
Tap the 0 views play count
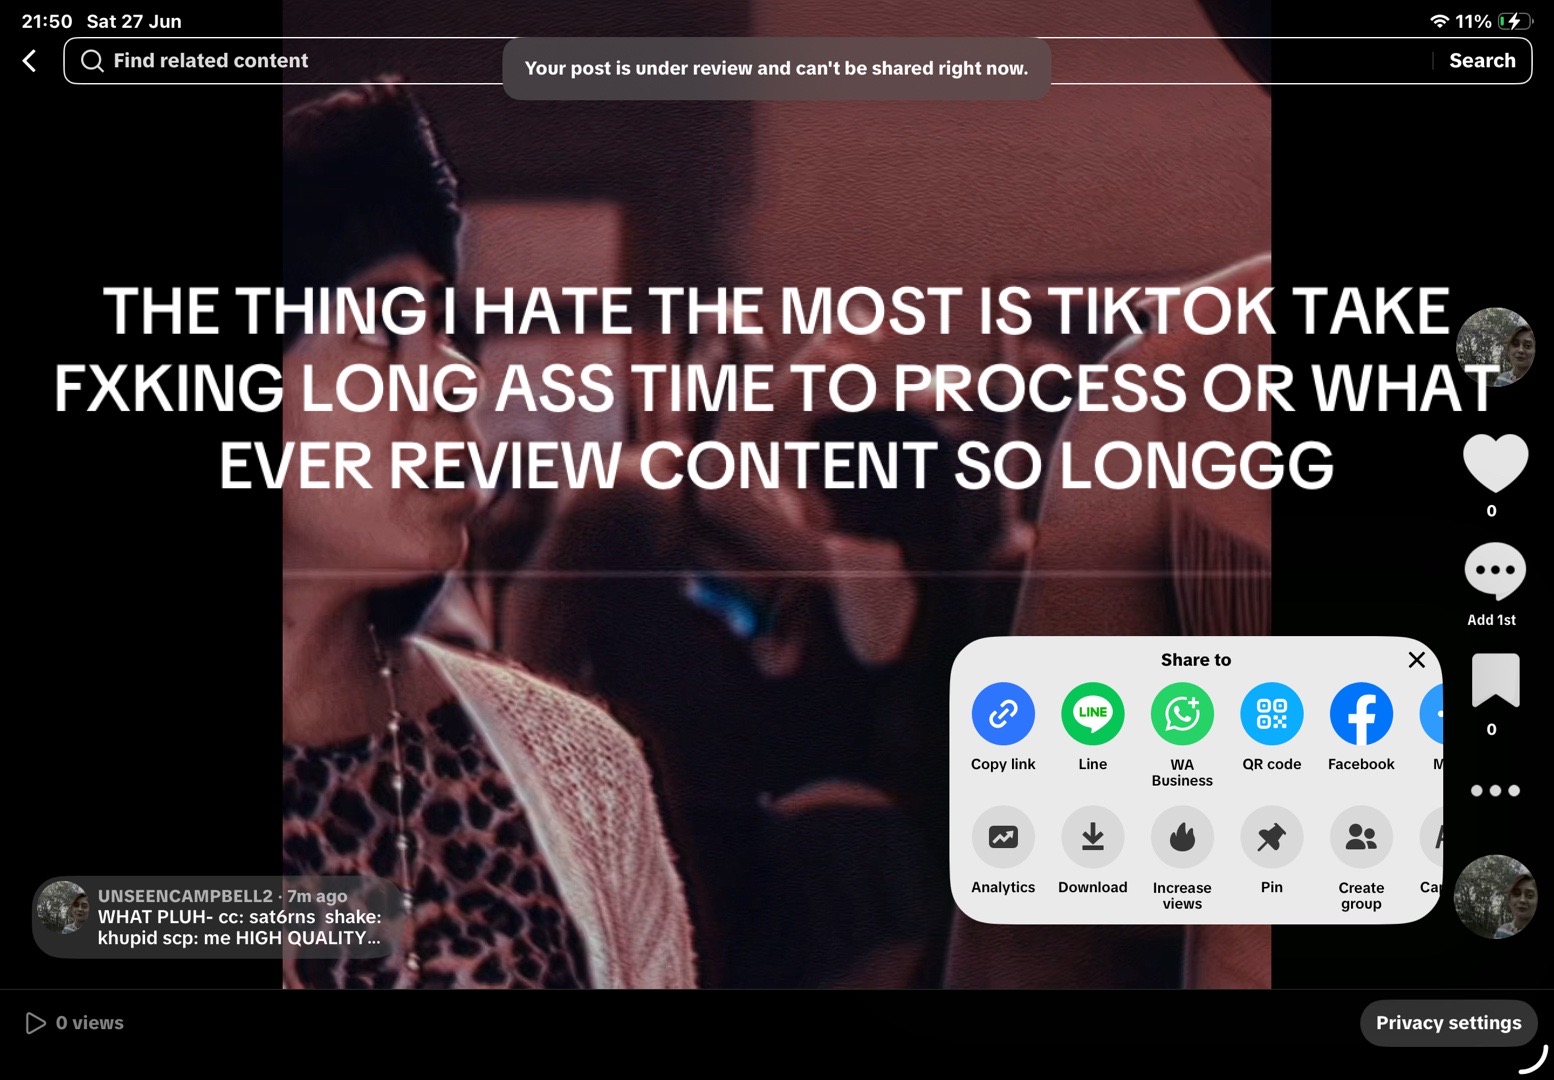[x=75, y=1023]
